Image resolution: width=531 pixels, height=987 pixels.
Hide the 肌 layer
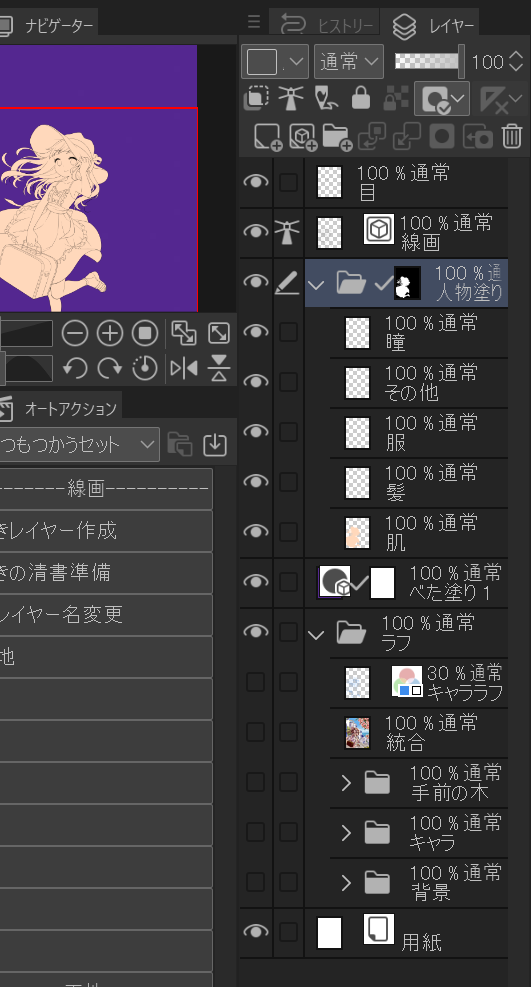click(255, 531)
